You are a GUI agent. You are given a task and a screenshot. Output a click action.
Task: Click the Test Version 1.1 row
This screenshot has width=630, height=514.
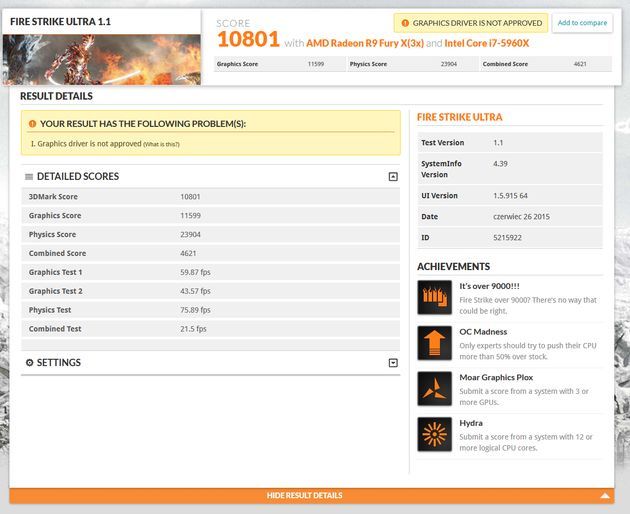click(x=510, y=143)
